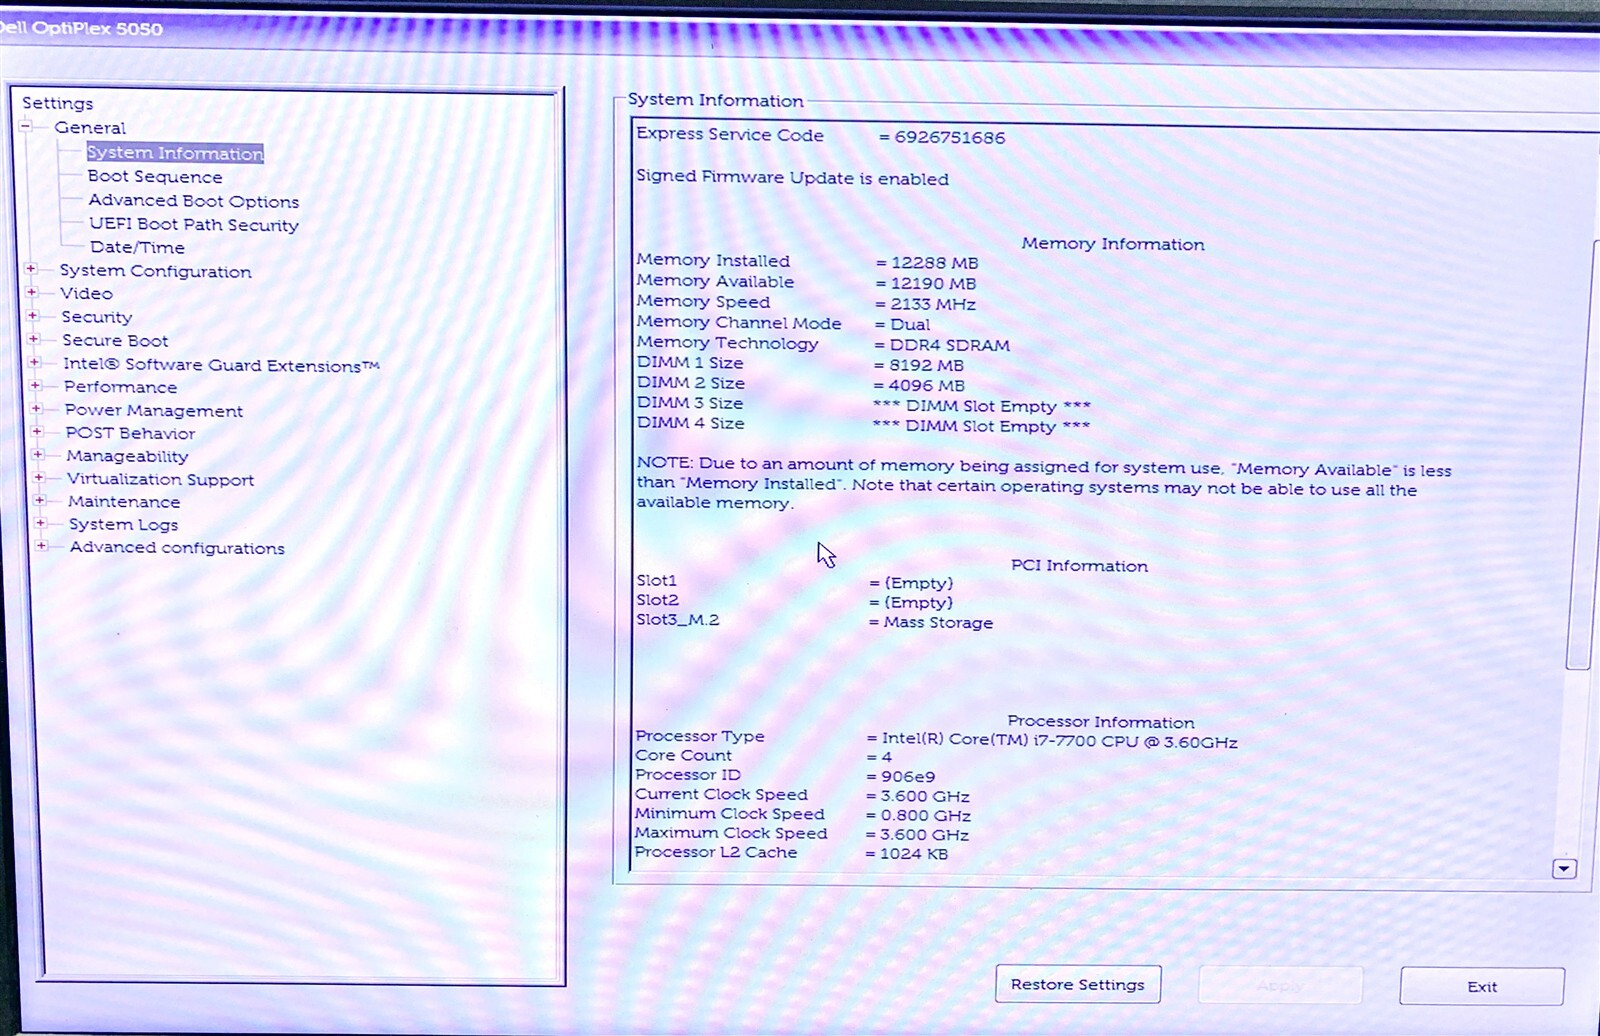
Task: Expand the Maintenance node
Action: pos(40,500)
